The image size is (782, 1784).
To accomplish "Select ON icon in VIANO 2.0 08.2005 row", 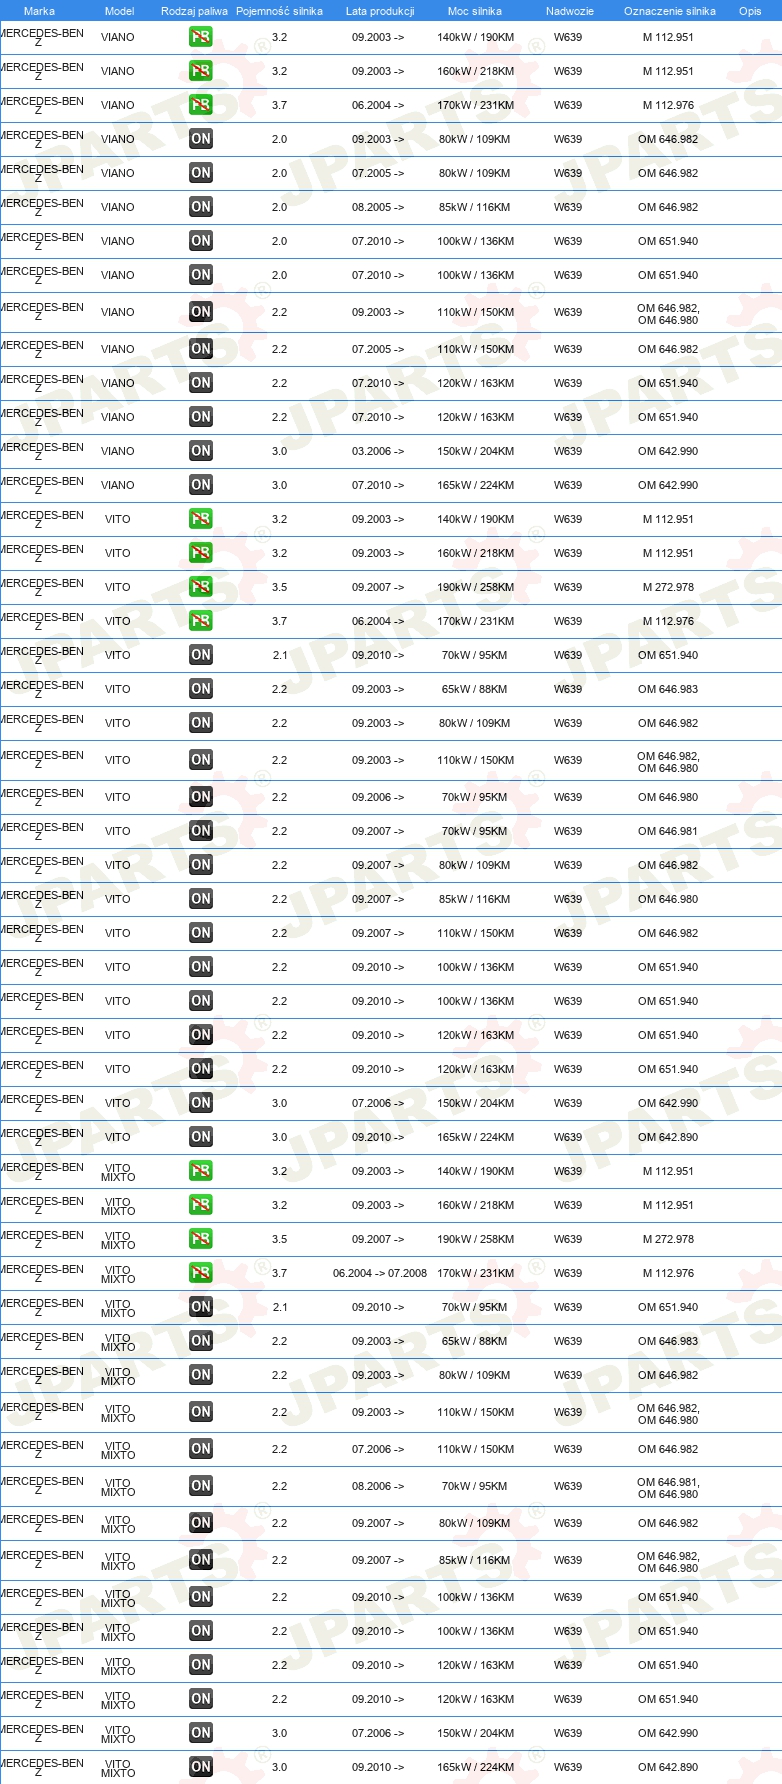I will pos(201,207).
